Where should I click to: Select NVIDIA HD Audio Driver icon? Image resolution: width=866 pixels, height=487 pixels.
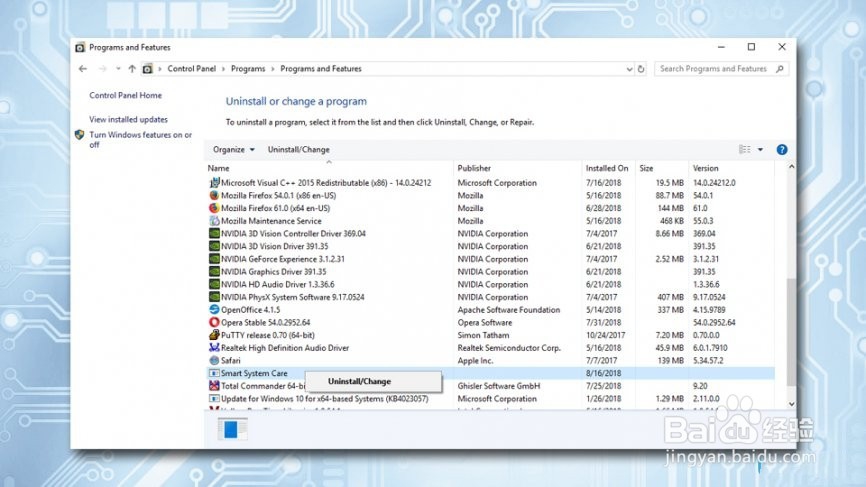(x=214, y=284)
